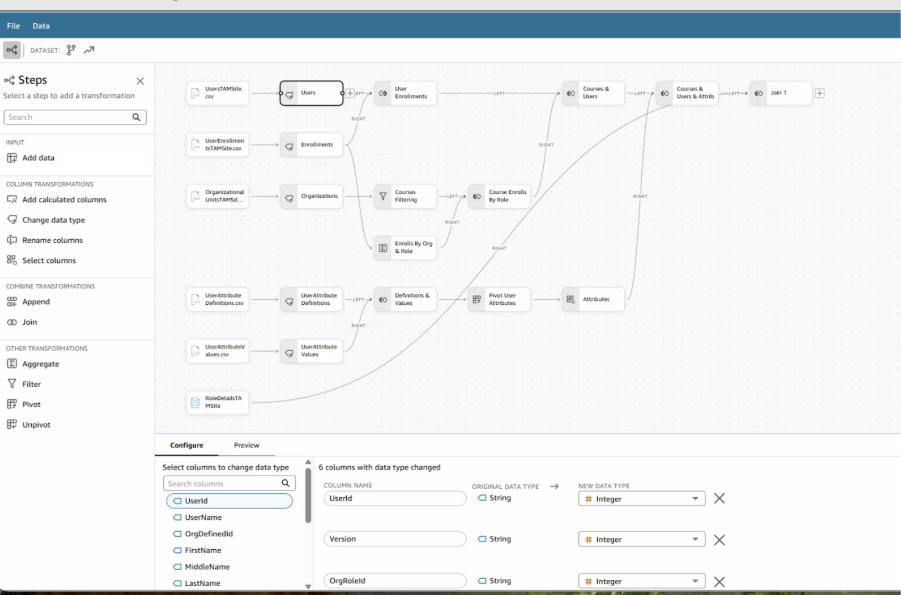Select the UserAttributeValues.csv input node
The height and width of the screenshot is (595, 901).
pyautogui.click(x=218, y=351)
